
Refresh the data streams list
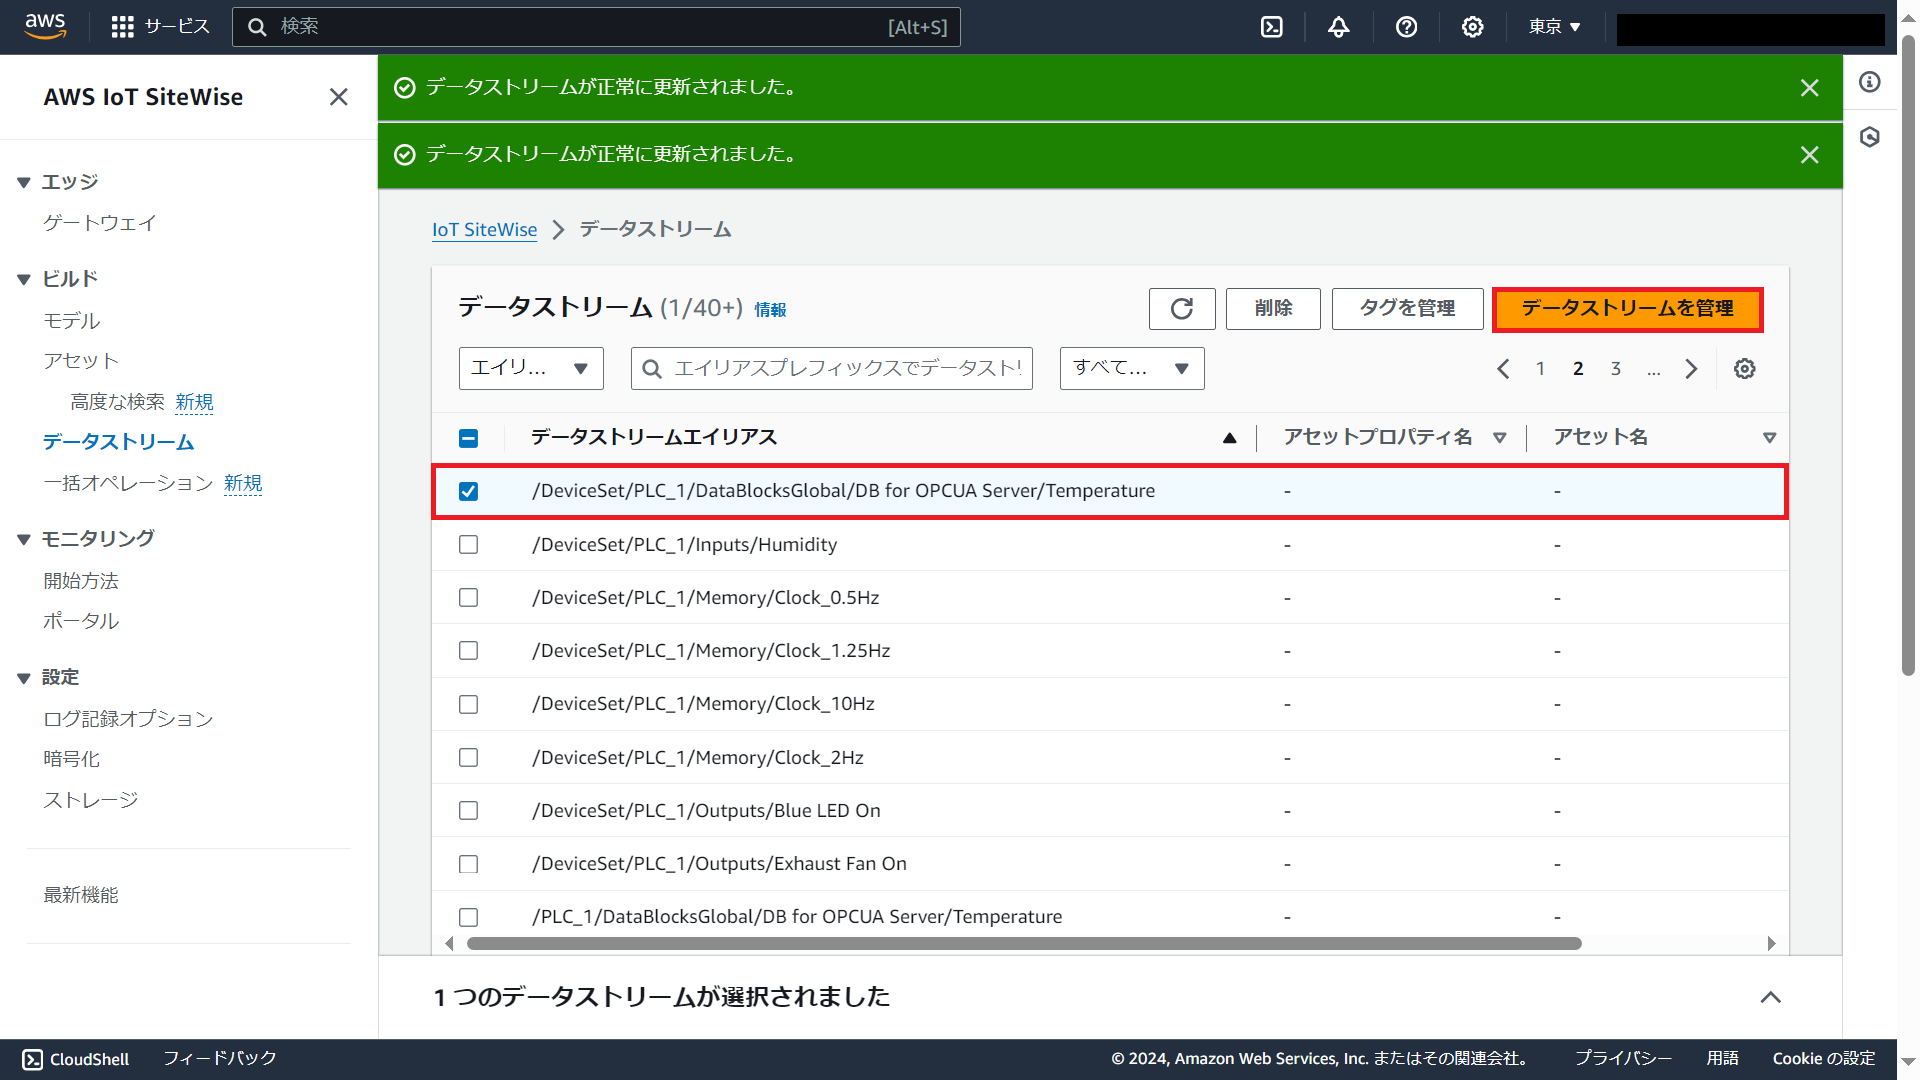point(1181,309)
